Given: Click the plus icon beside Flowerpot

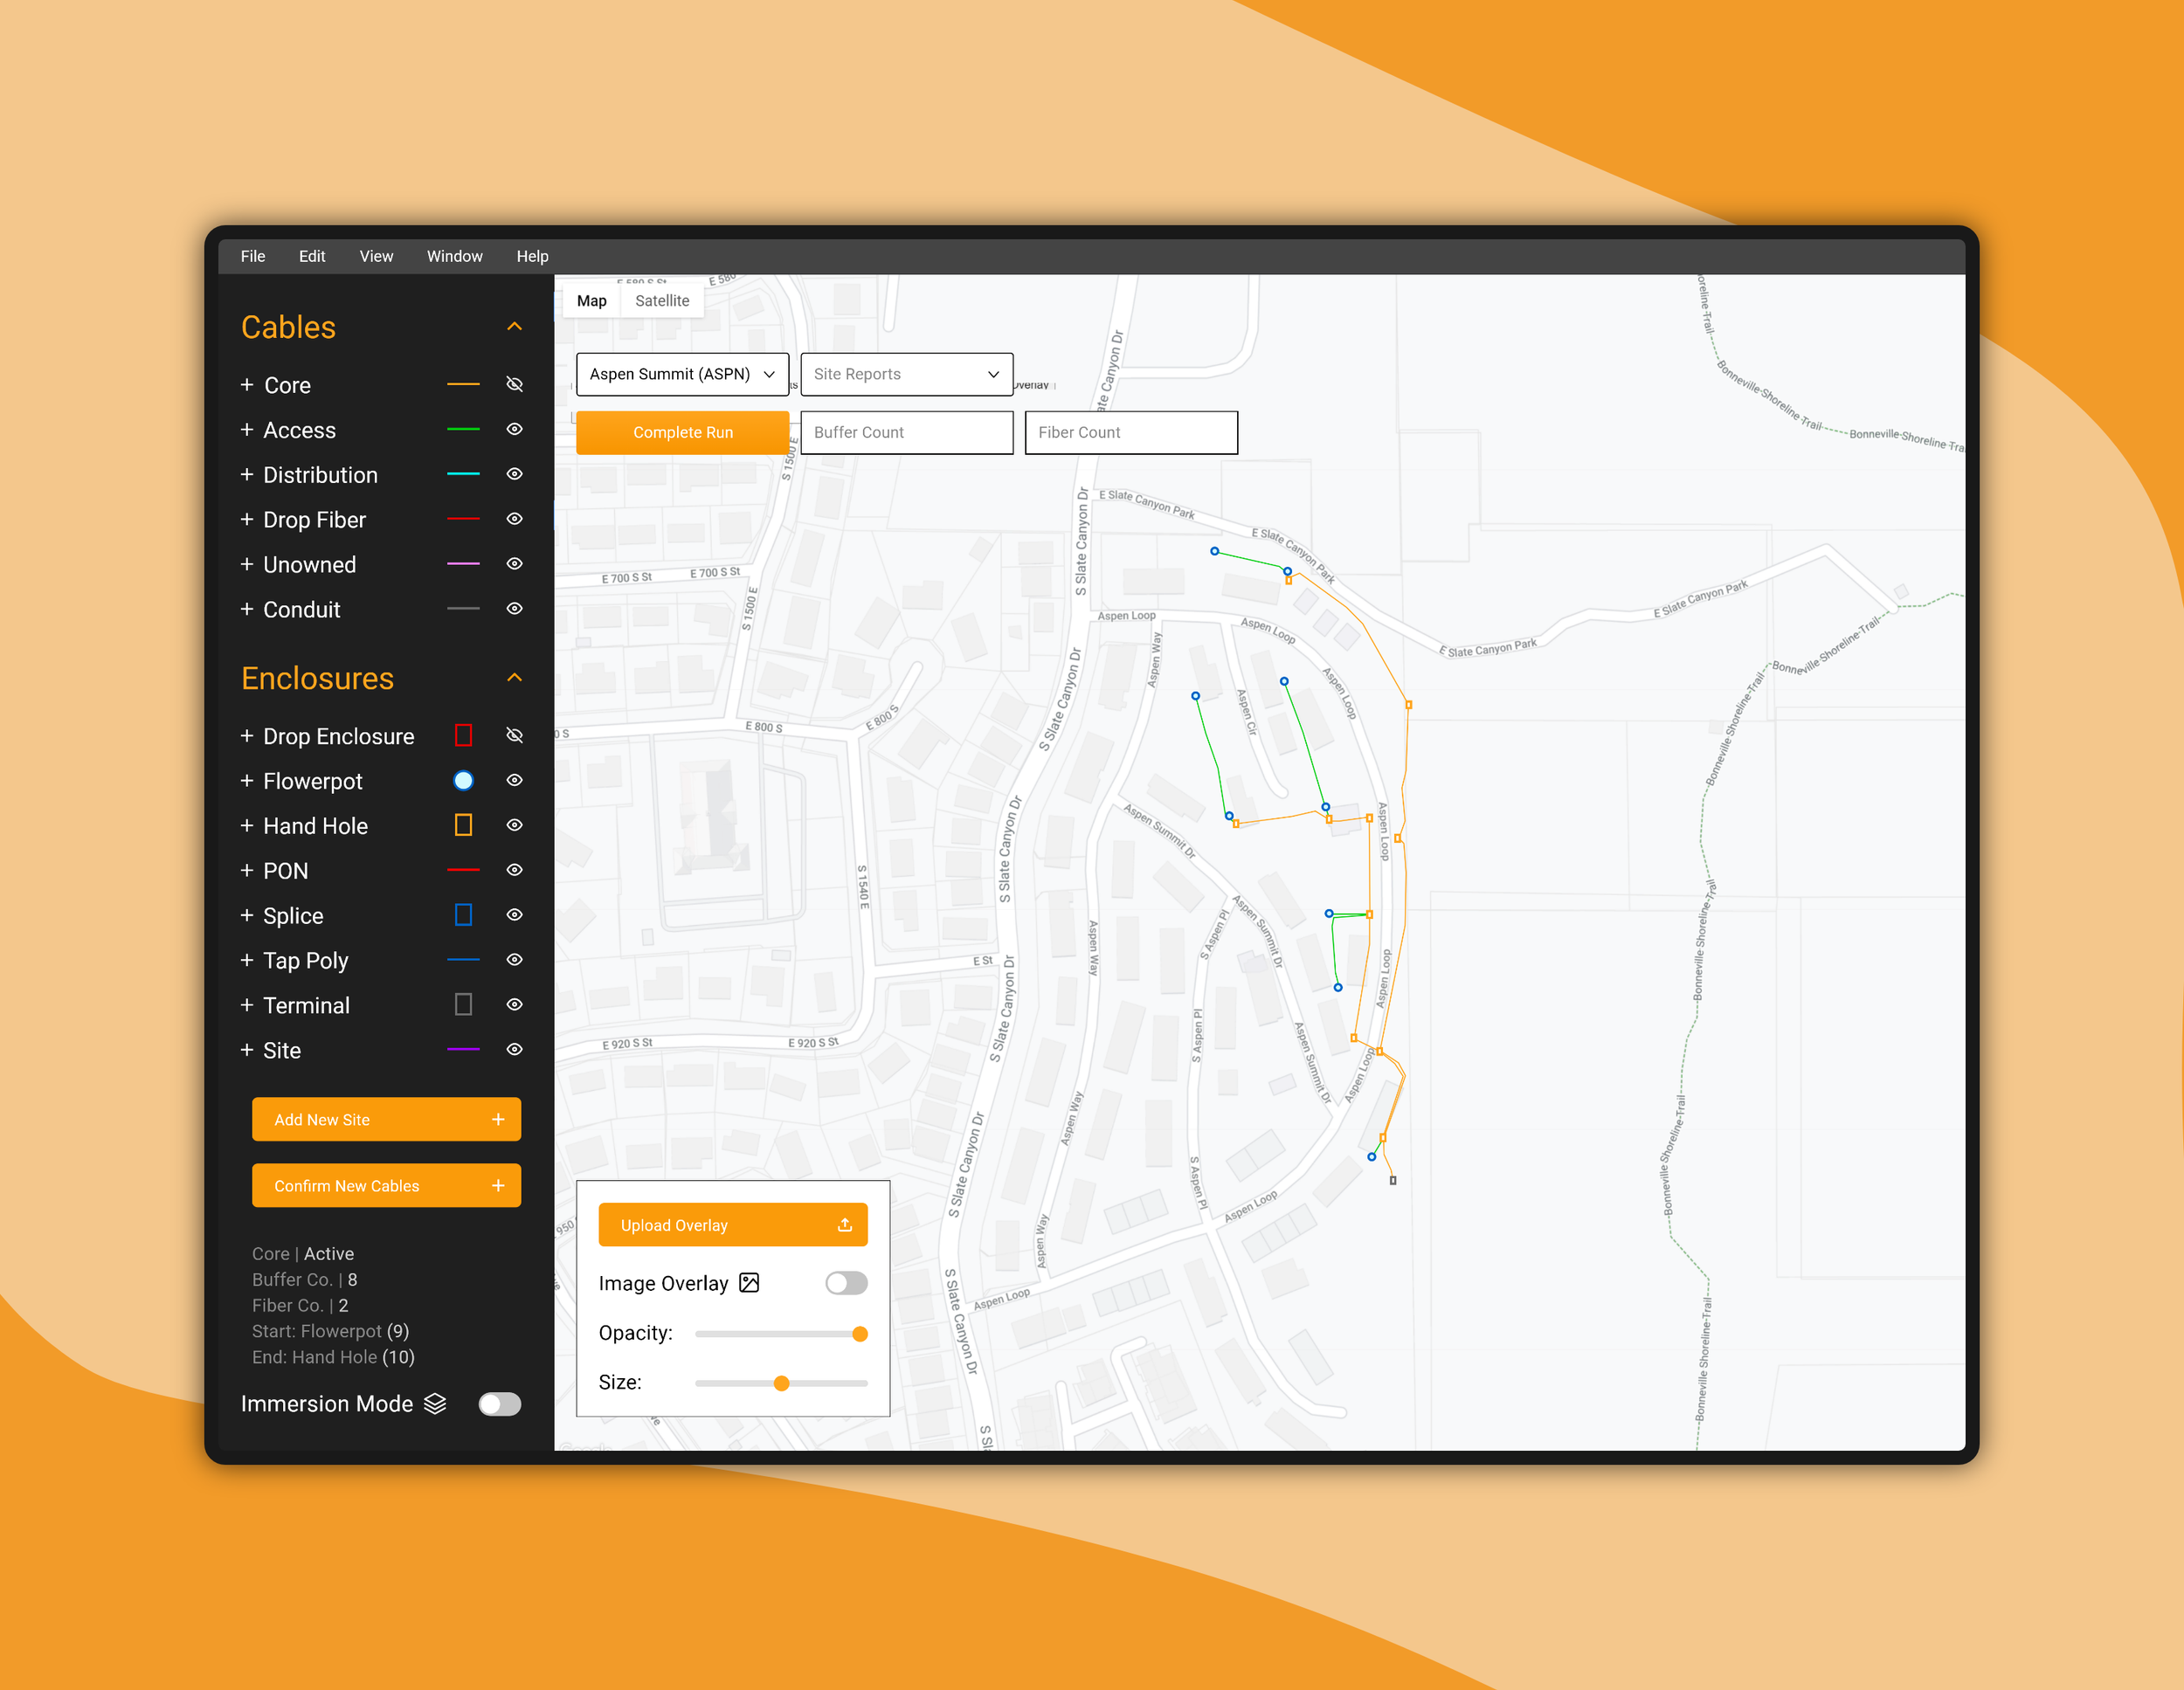Looking at the screenshot, I should [247, 781].
